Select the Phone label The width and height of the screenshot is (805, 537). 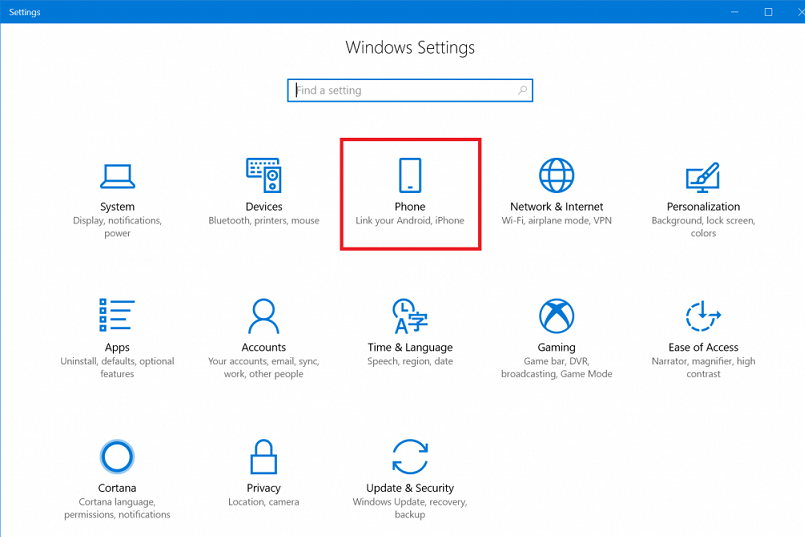tap(410, 206)
